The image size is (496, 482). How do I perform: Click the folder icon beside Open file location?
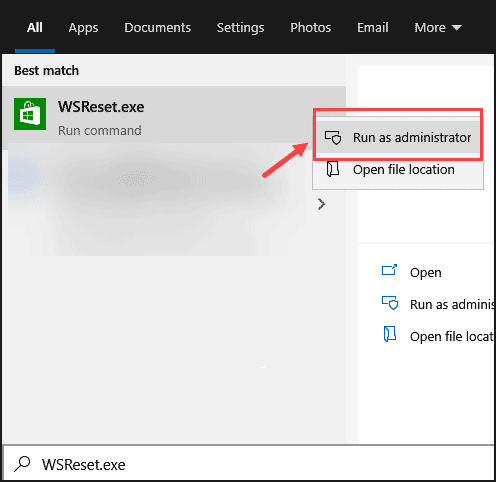pyautogui.click(x=333, y=169)
